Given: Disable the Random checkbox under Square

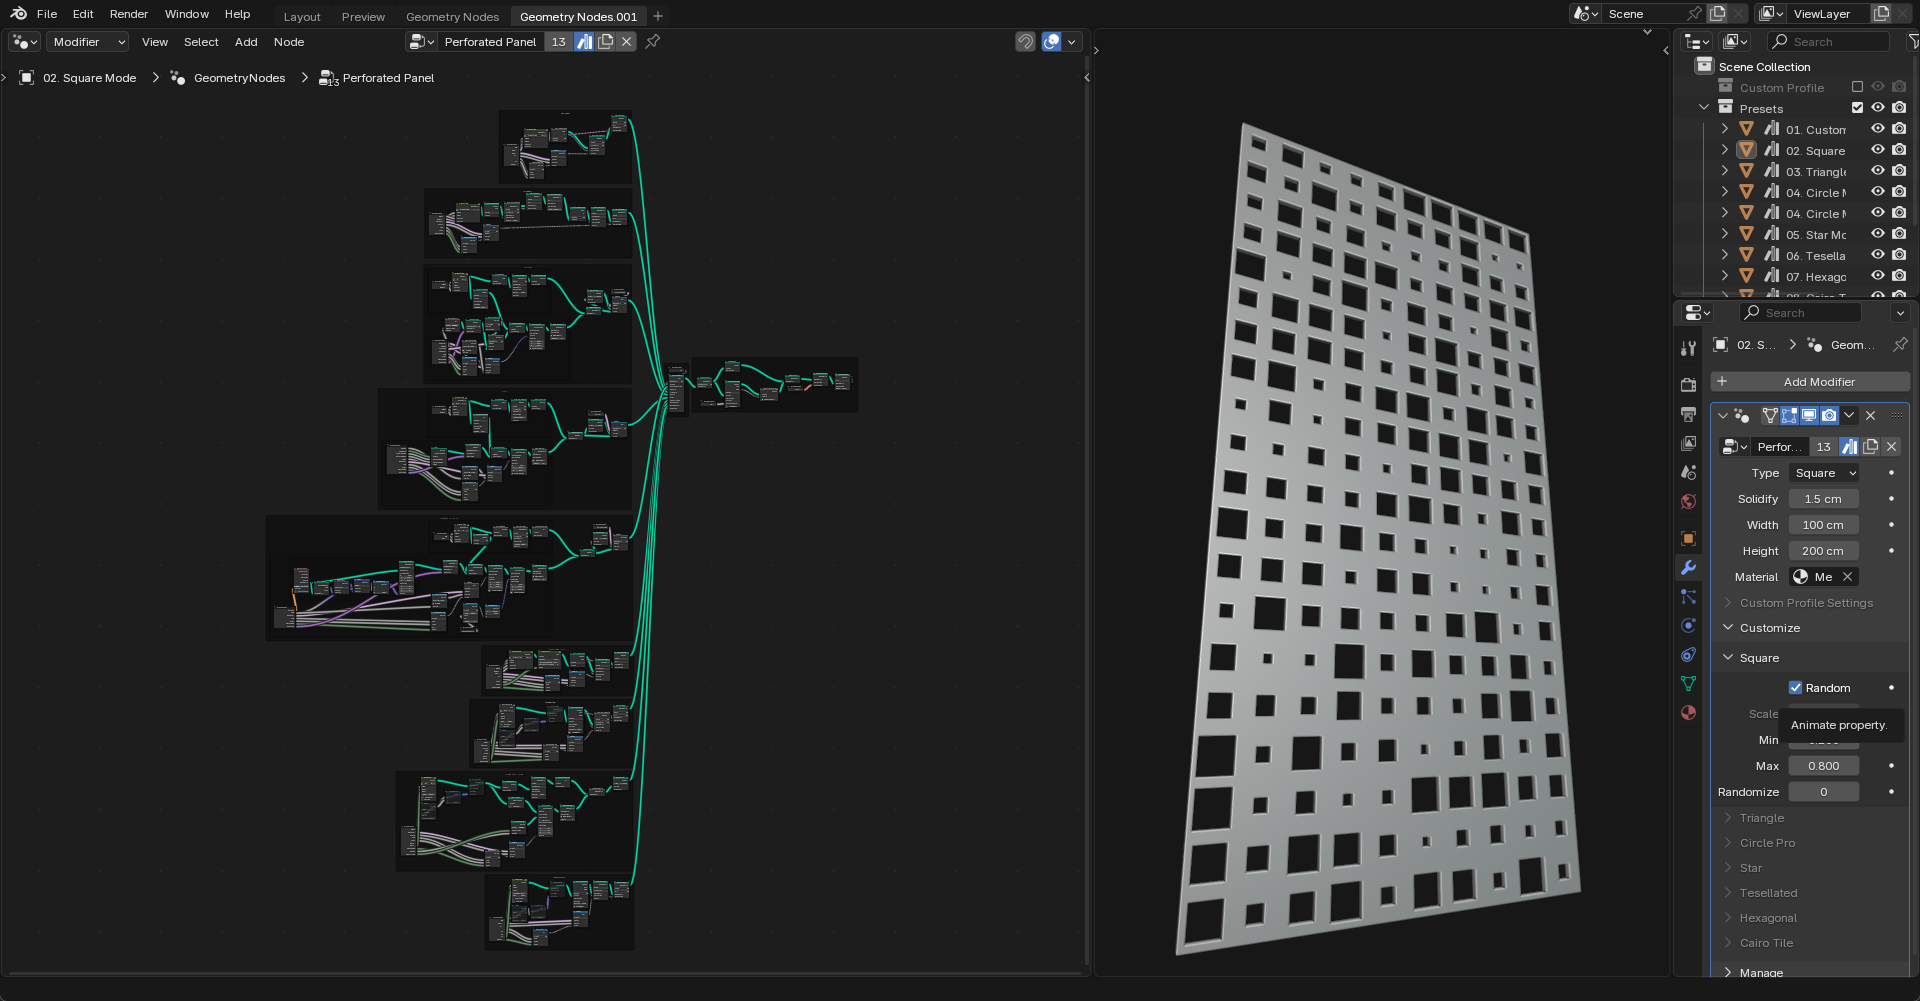Looking at the screenshot, I should click(1796, 687).
